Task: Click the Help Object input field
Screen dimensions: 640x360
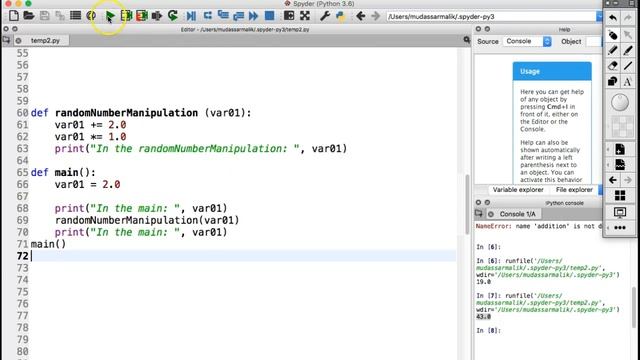Action: pos(594,41)
